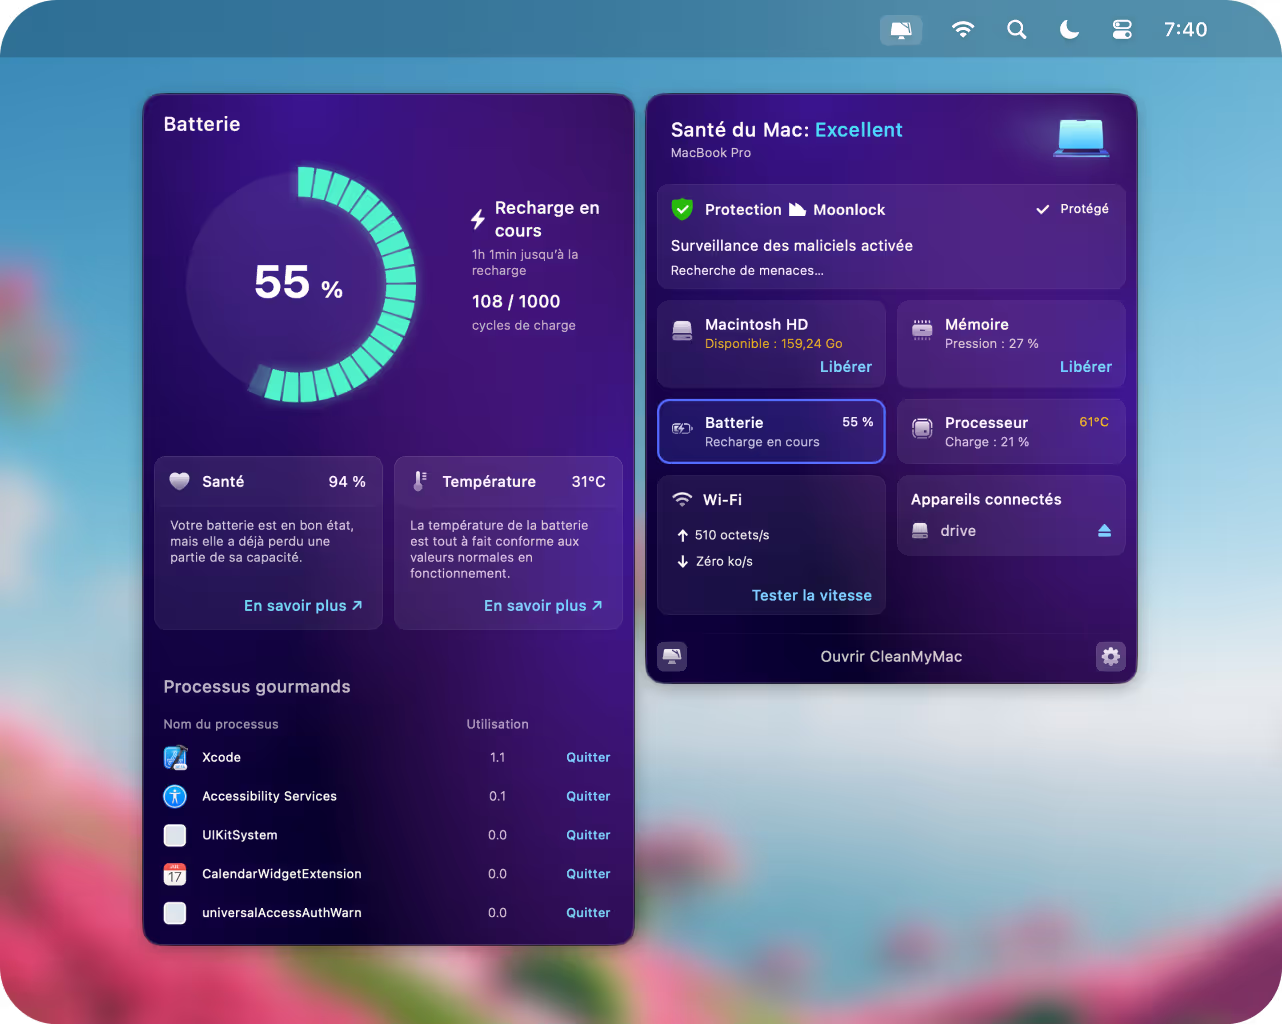
Task: Click the Processeur chip icon
Action: coord(922,429)
